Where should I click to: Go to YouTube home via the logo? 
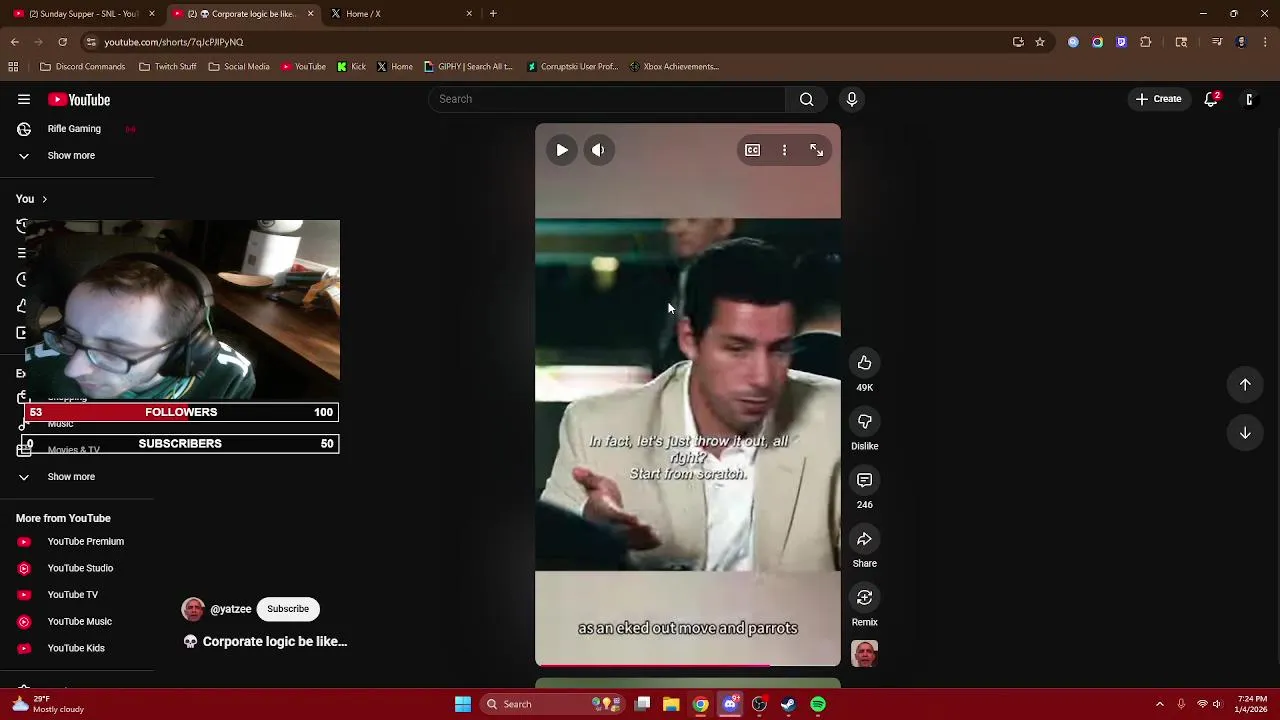[79, 100]
